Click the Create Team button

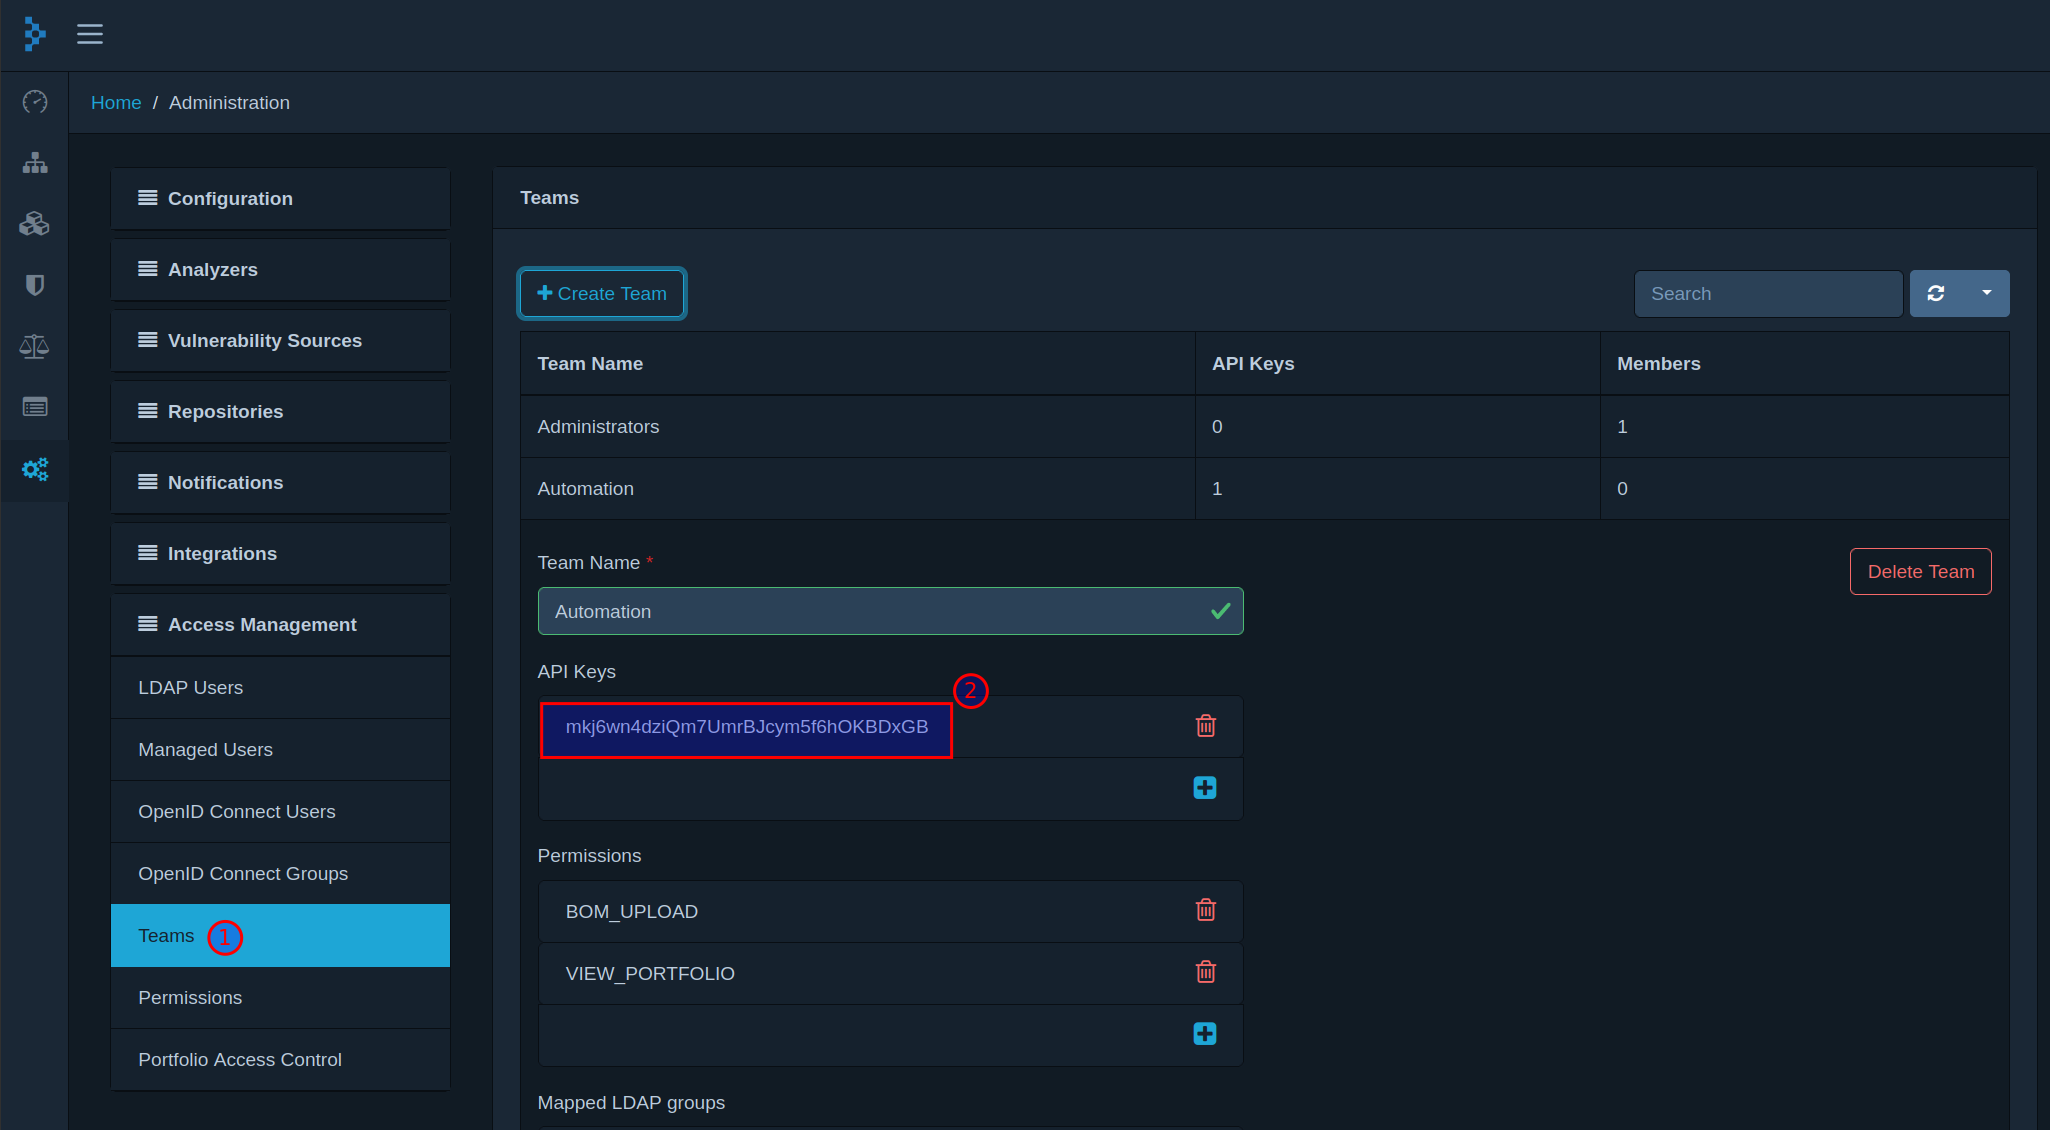pos(602,292)
